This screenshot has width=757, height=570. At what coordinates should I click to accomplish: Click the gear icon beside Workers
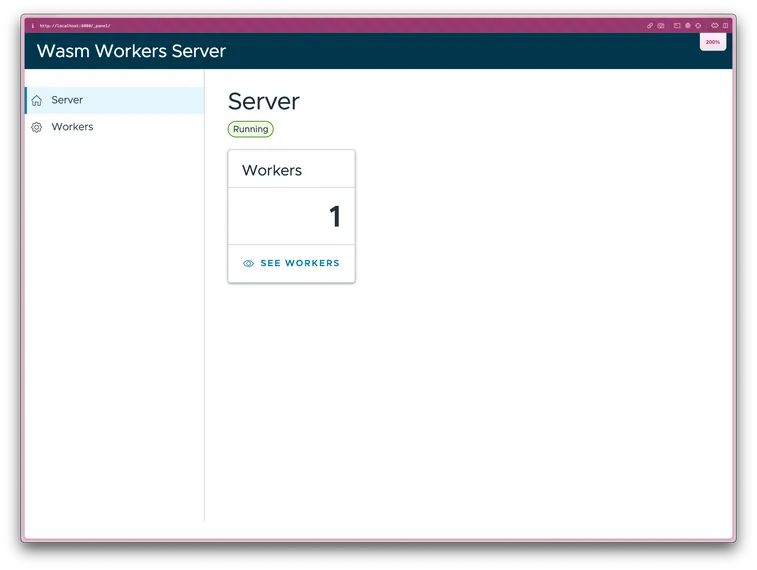37,127
